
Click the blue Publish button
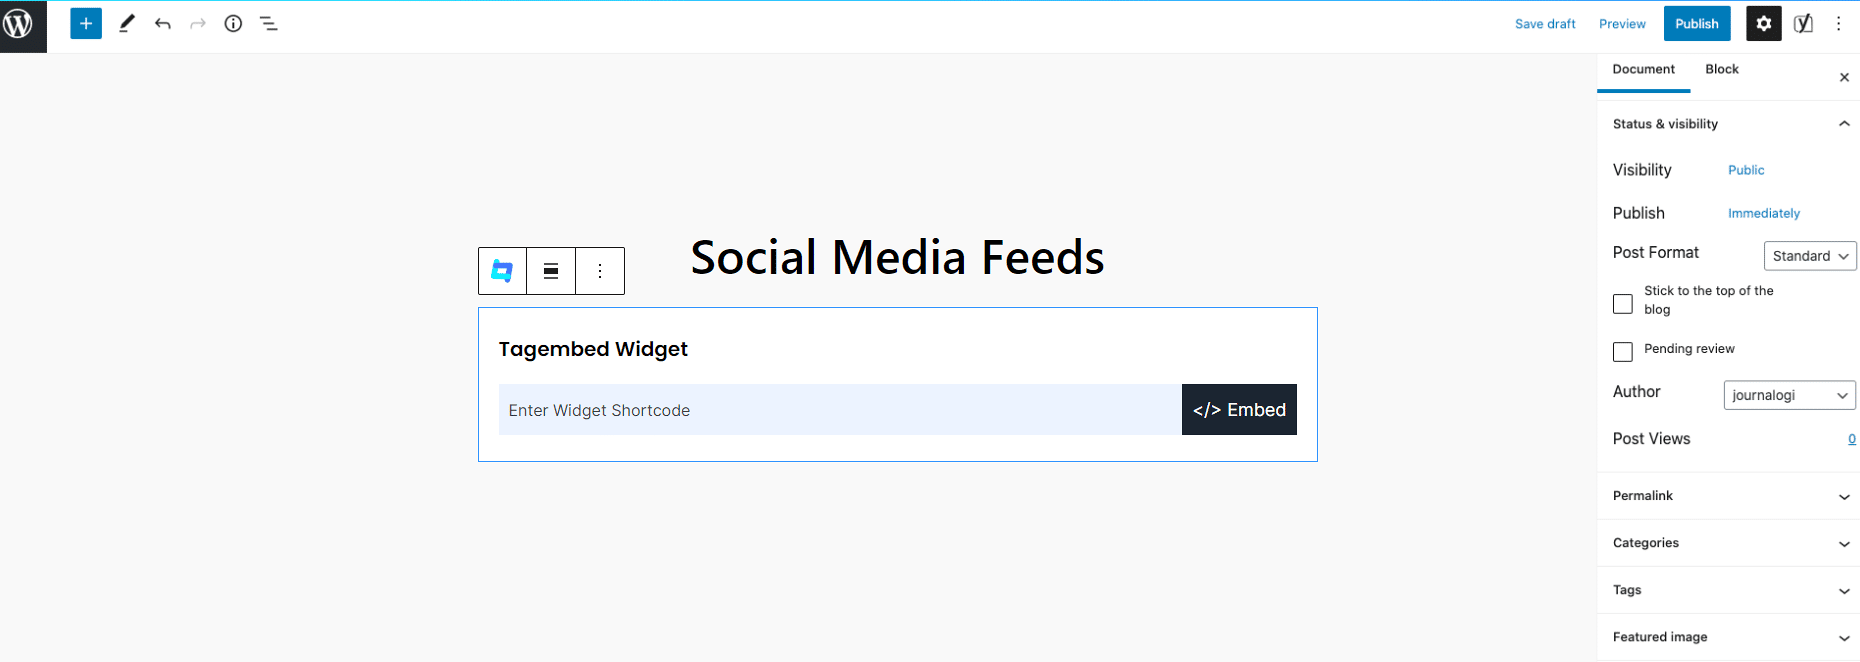tap(1697, 24)
